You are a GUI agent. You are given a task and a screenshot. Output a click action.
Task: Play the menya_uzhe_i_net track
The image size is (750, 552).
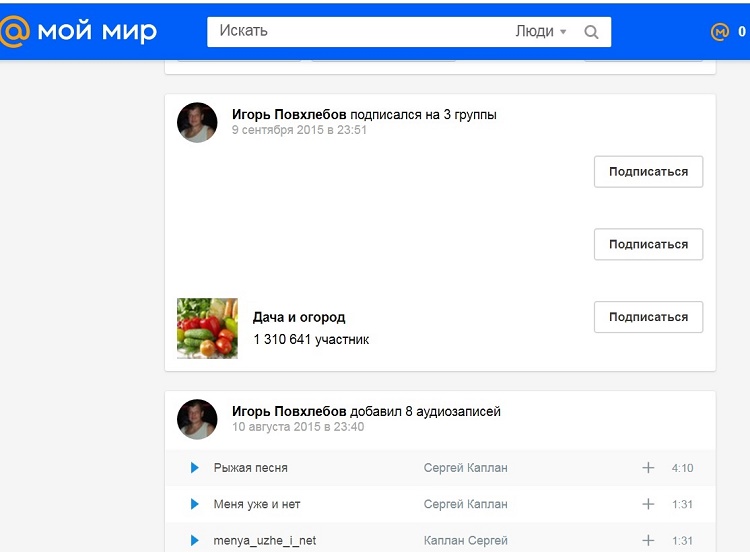pyautogui.click(x=195, y=541)
